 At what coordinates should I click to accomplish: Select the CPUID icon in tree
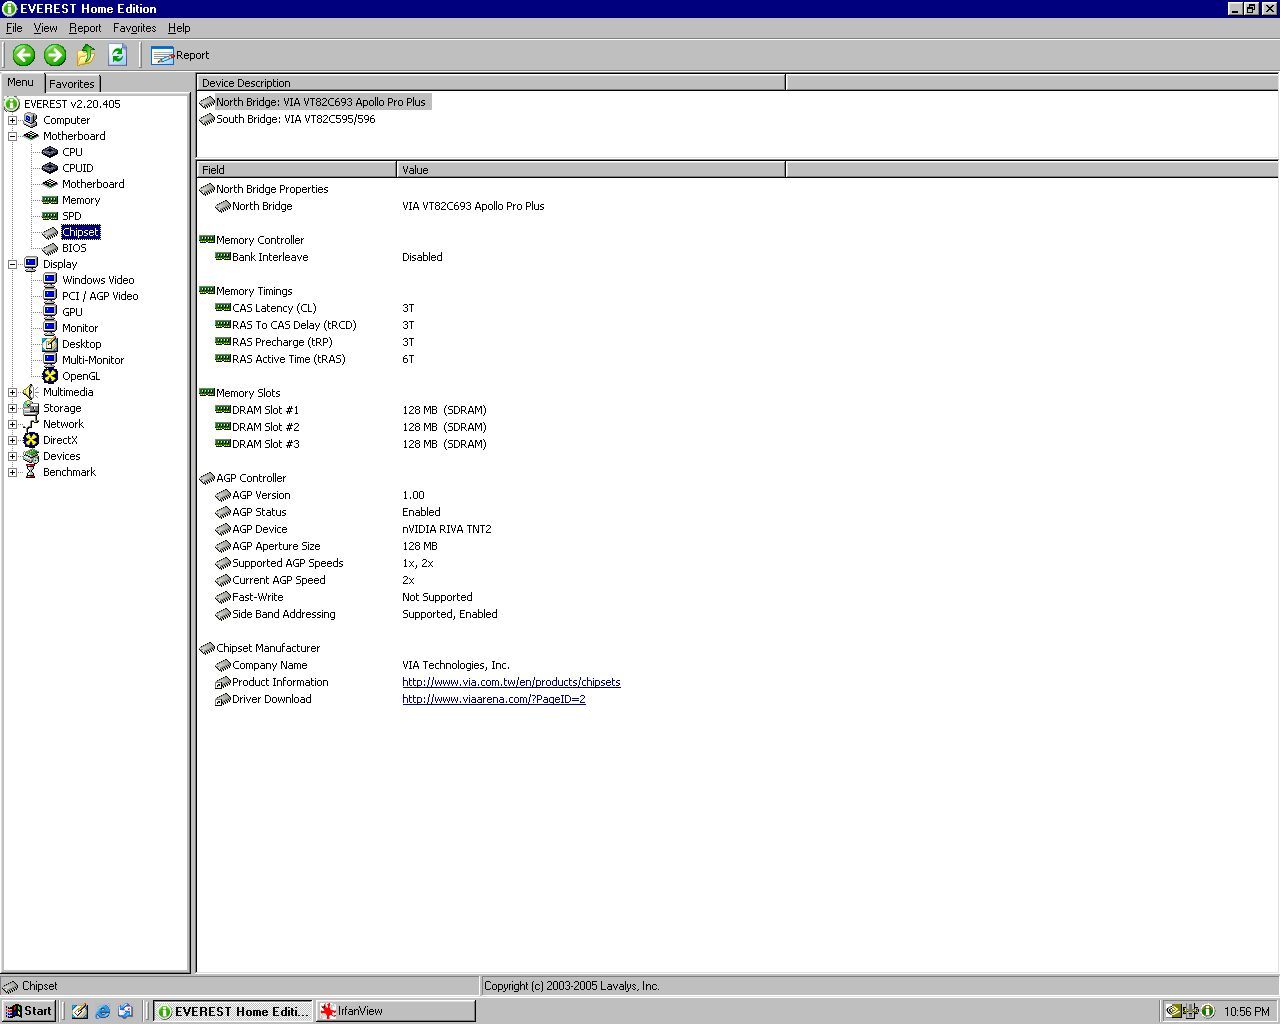click(50, 168)
